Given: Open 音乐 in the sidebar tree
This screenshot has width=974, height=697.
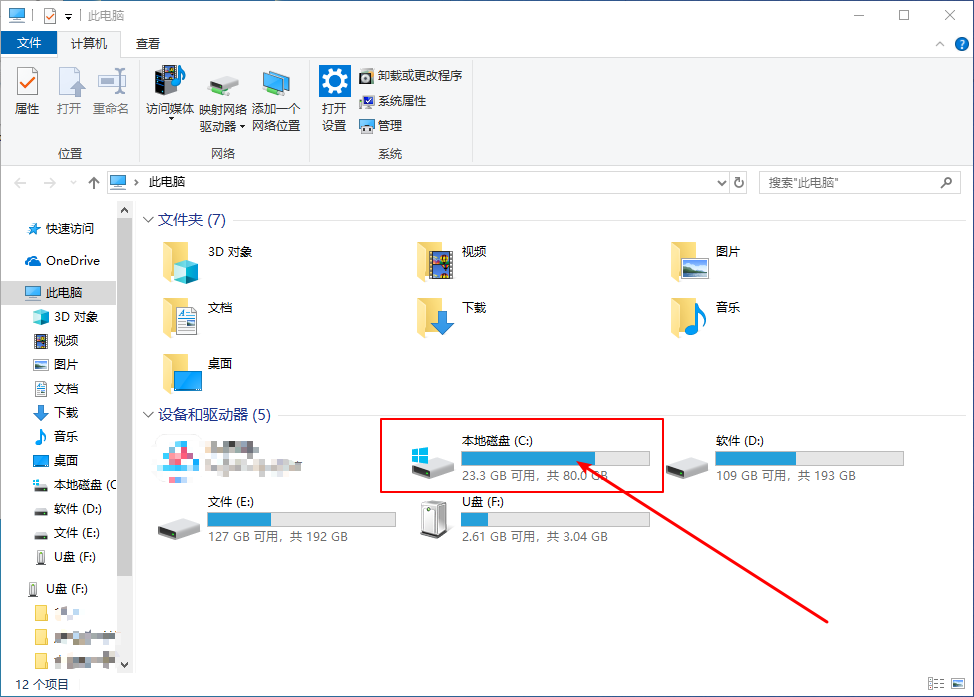Looking at the screenshot, I should [56, 437].
